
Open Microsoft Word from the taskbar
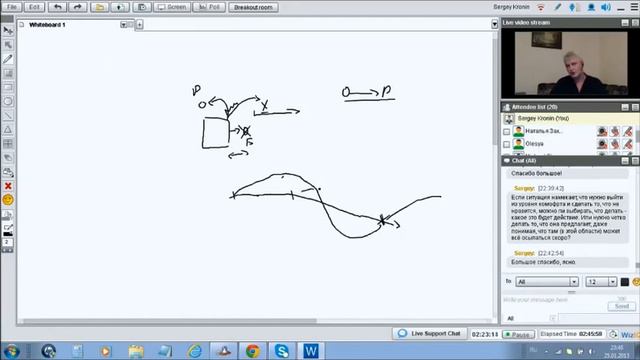[311, 351]
